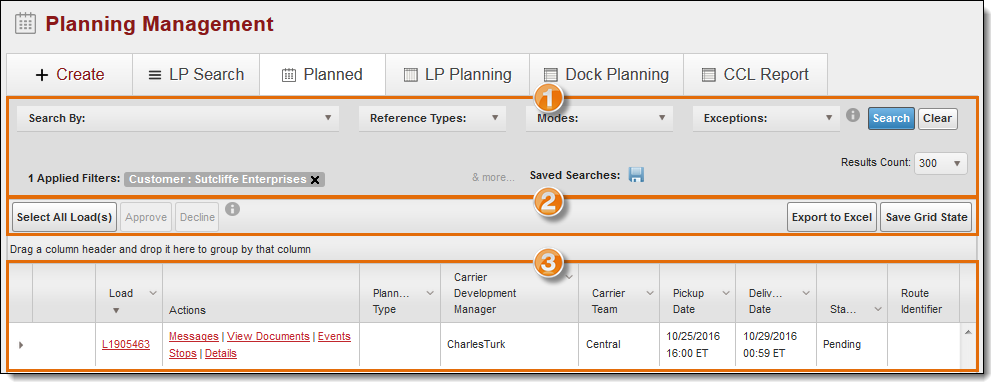Change Results Count dropdown value
Viewport: 992px width, 383px height.
(941, 163)
